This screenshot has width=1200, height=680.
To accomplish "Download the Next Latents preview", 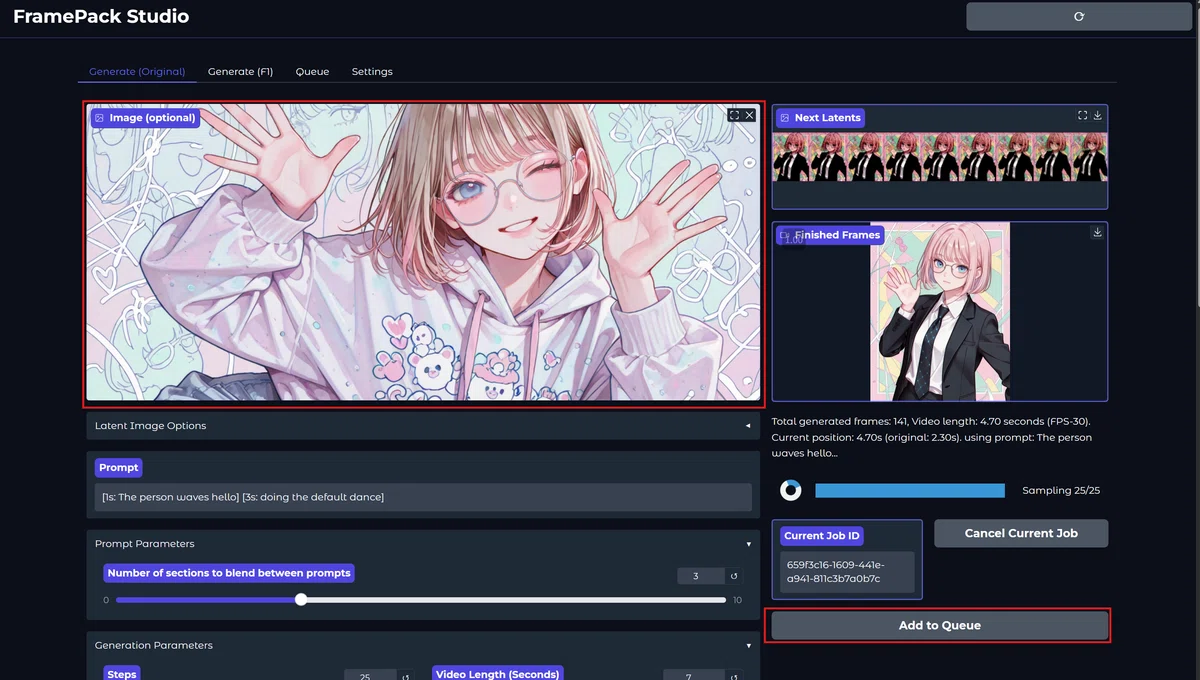I will [1097, 116].
